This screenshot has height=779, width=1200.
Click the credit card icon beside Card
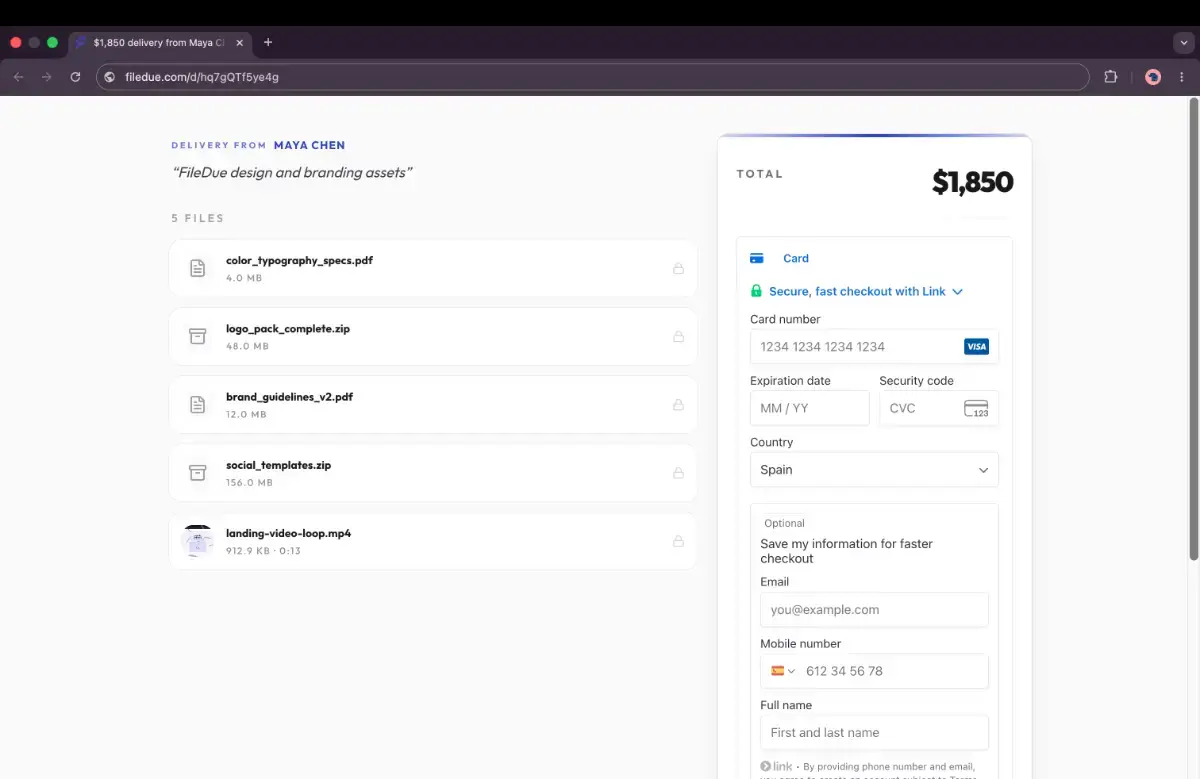[x=757, y=258]
